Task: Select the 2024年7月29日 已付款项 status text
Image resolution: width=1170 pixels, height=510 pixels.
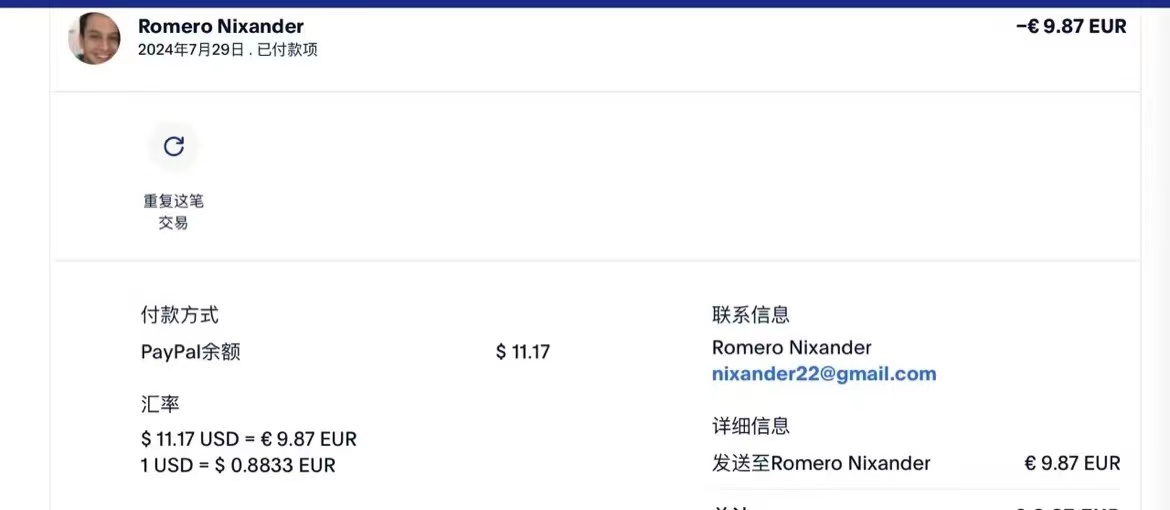Action: tap(228, 51)
